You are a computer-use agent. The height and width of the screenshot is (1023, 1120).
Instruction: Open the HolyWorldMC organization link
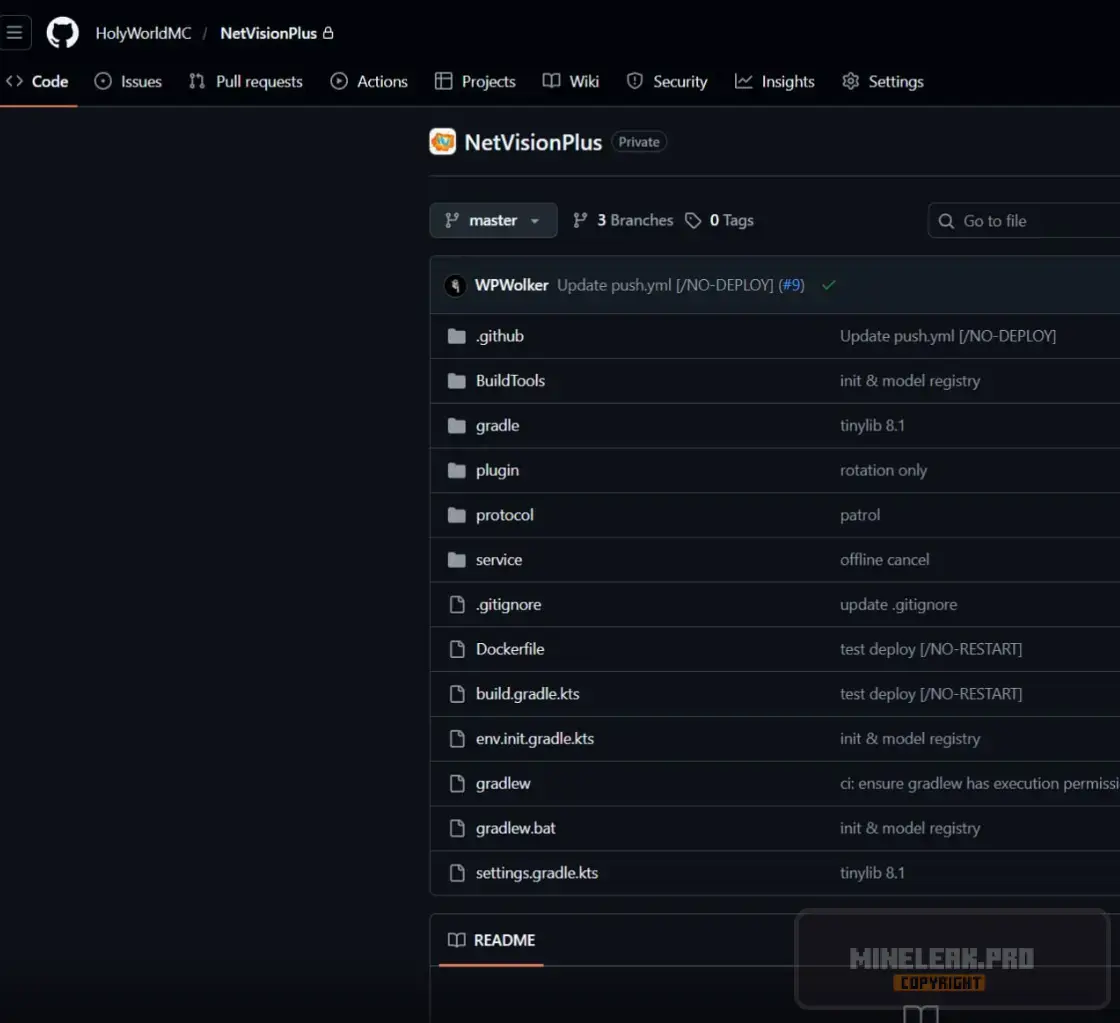coord(143,33)
